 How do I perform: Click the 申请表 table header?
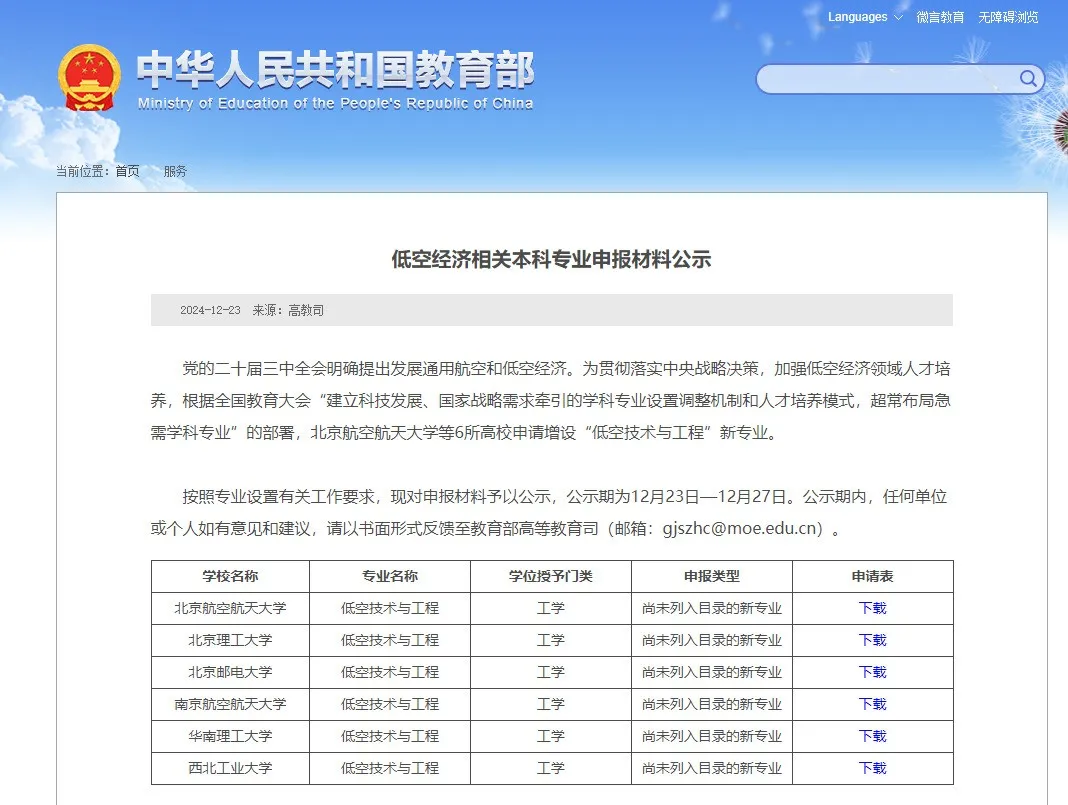tap(872, 576)
